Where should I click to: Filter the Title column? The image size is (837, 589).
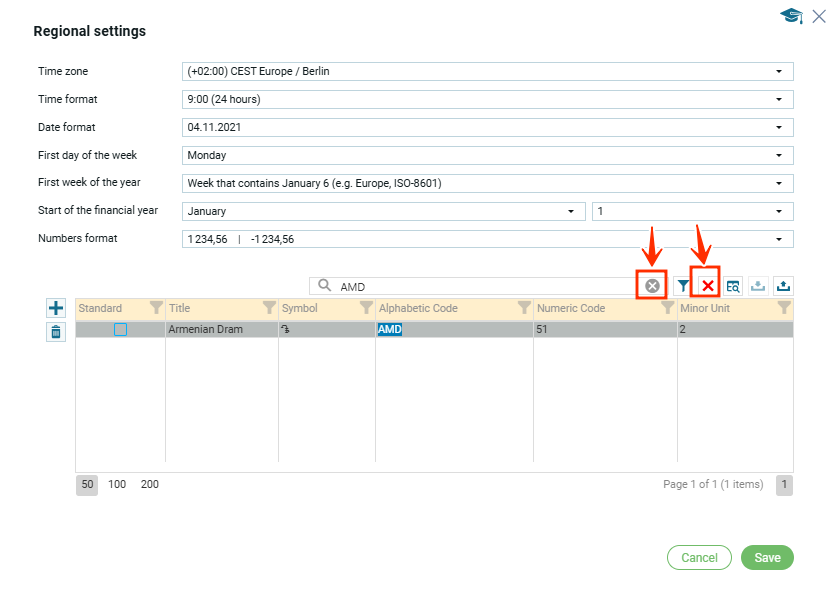click(269, 308)
